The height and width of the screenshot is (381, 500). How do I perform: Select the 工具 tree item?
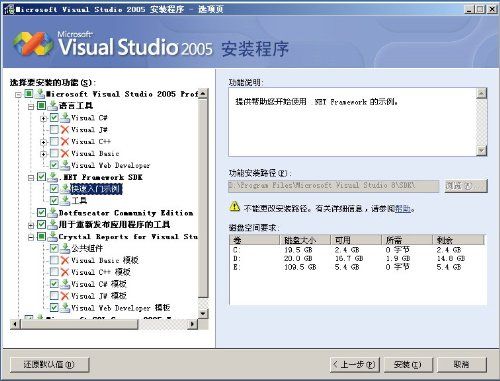coord(79,201)
